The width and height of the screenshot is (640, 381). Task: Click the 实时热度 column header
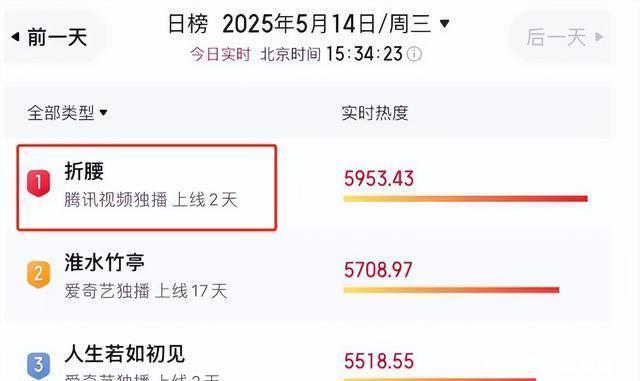click(375, 113)
